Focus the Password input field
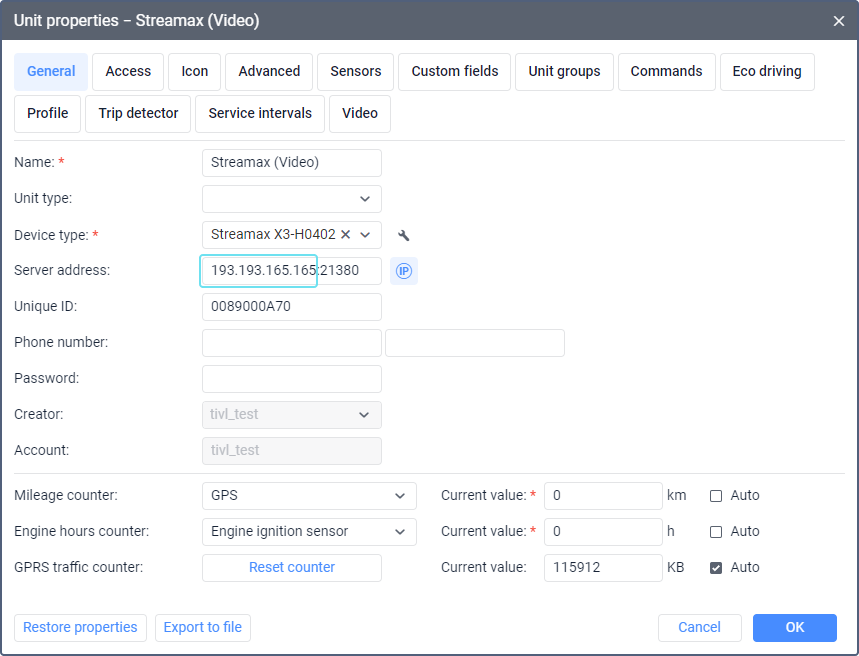The height and width of the screenshot is (656, 859). tap(291, 379)
